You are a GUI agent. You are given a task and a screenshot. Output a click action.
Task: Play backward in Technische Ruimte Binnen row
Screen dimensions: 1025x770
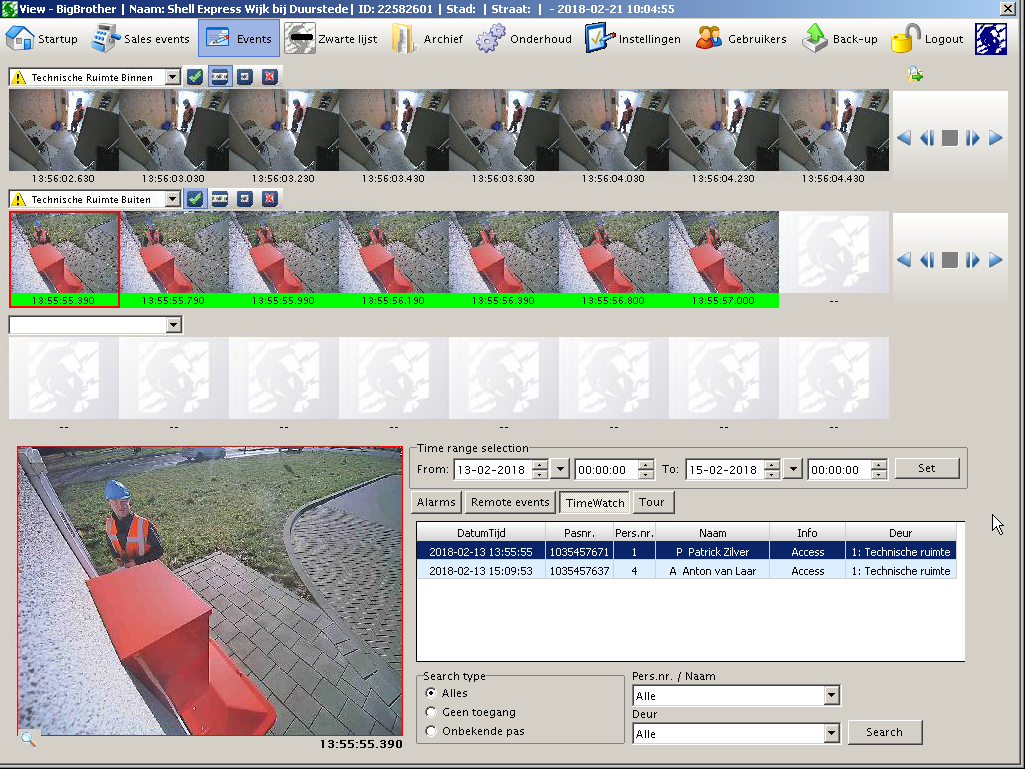pos(904,138)
